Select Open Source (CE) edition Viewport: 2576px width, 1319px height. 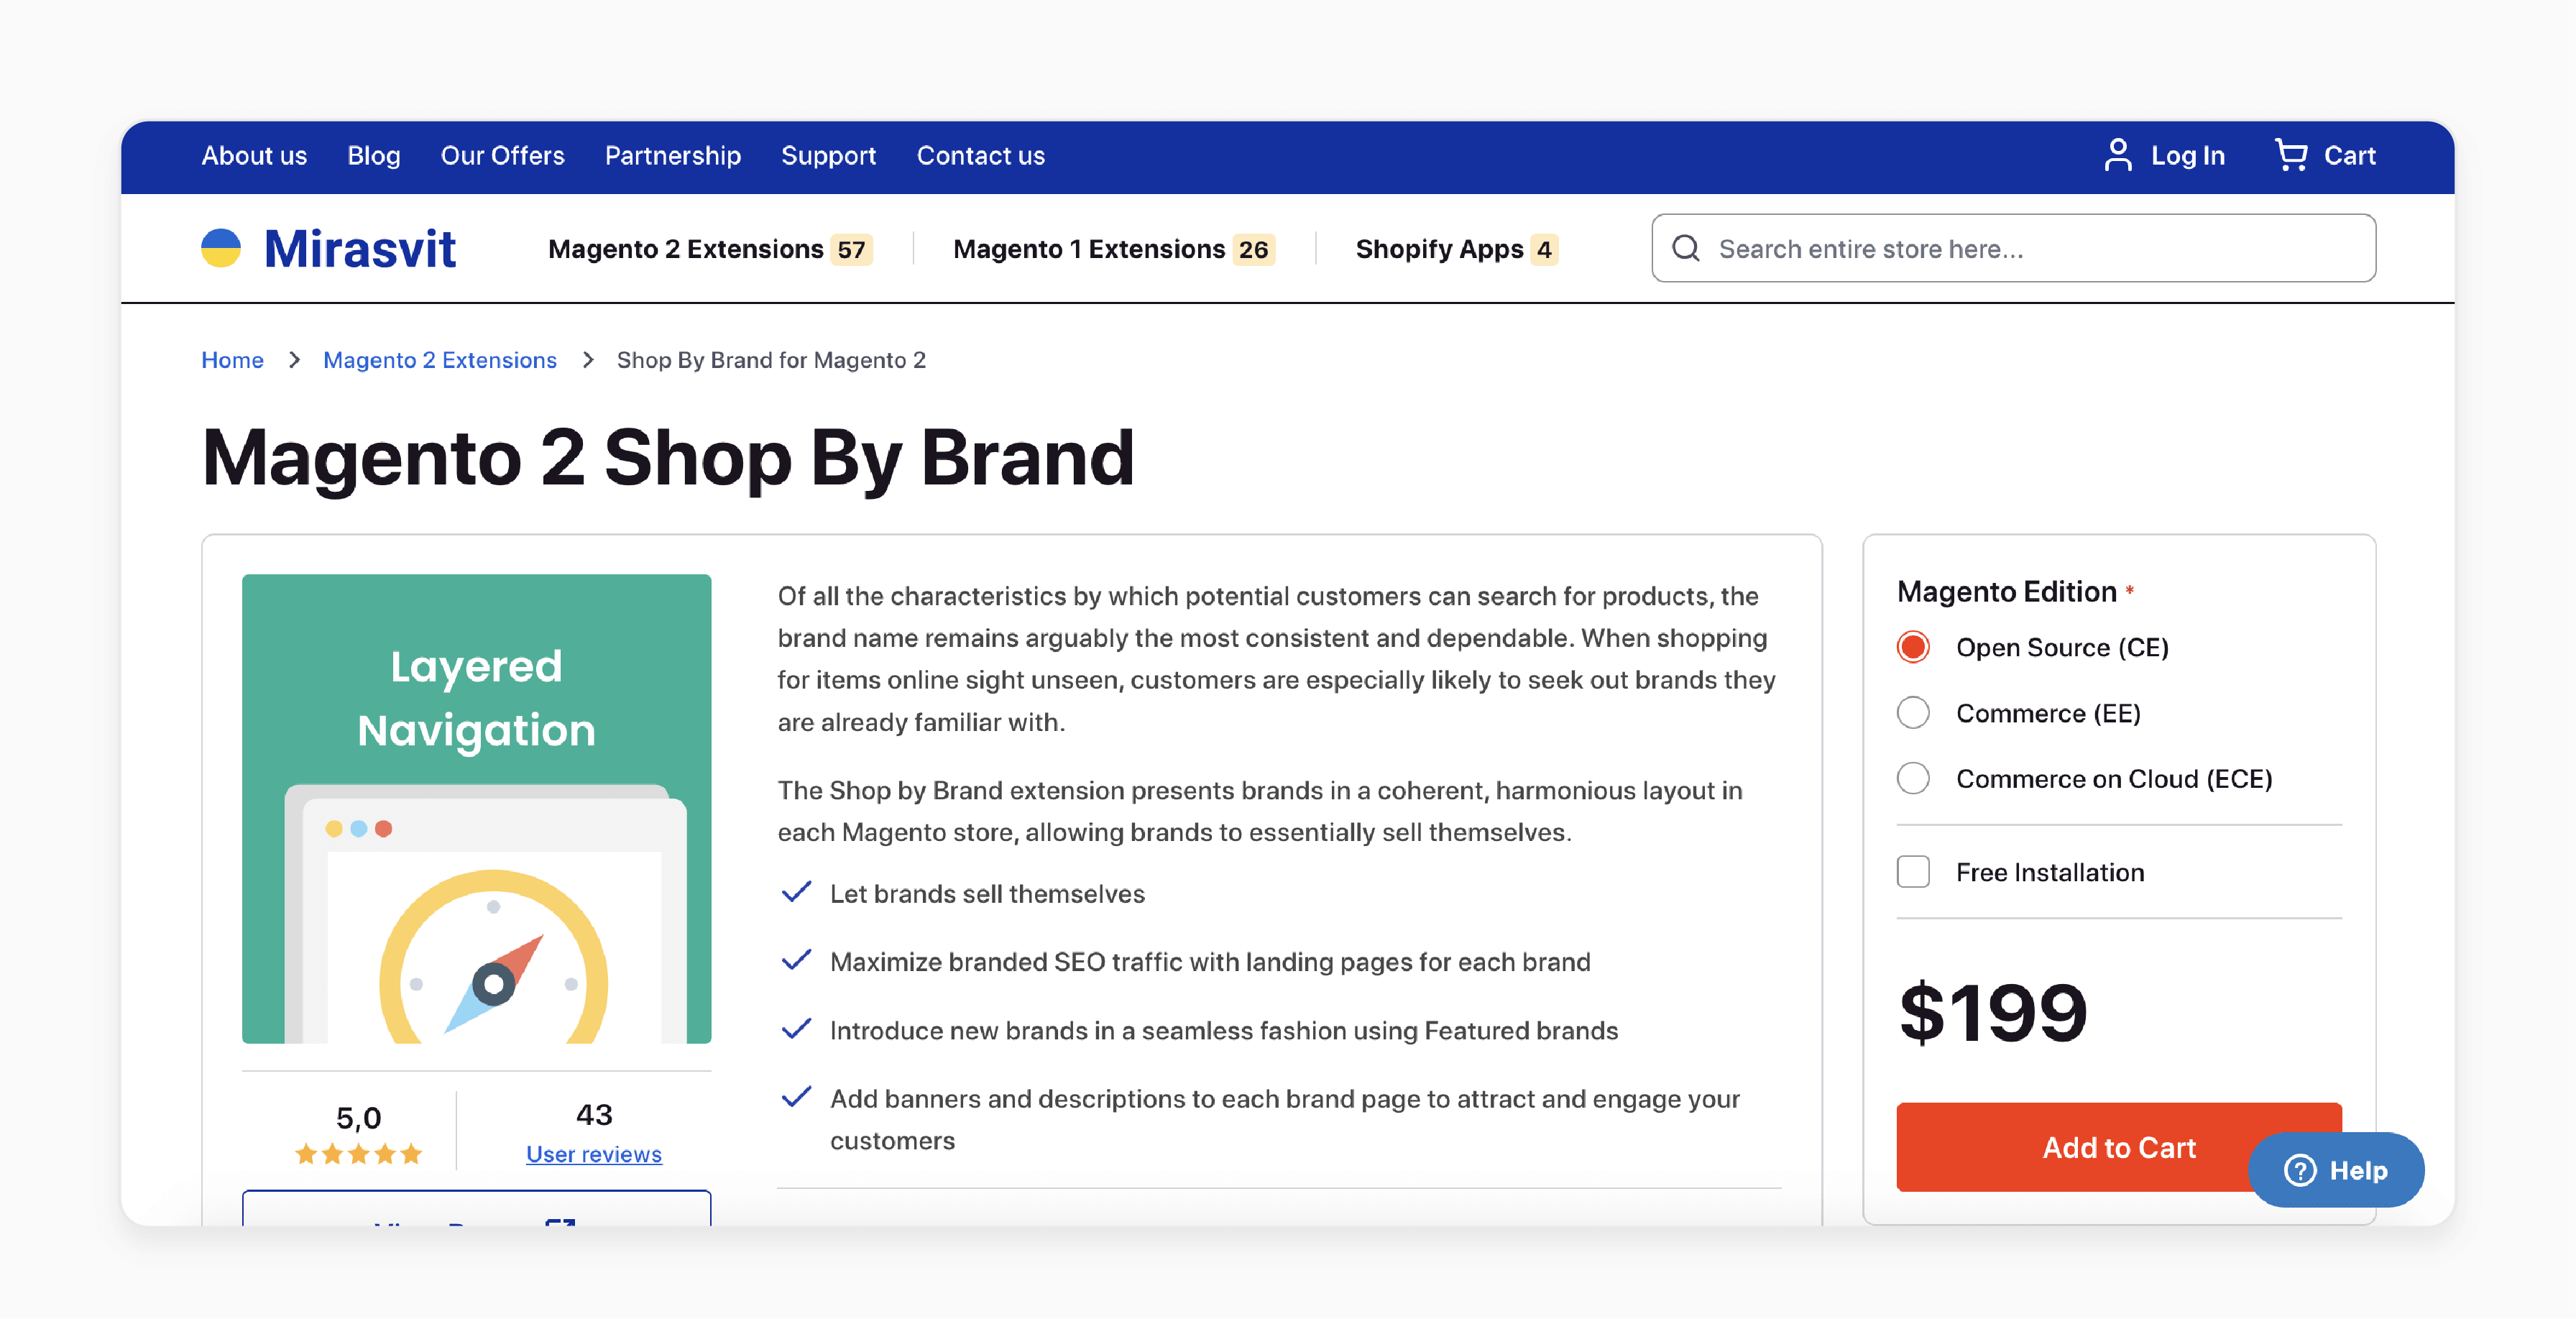click(x=1913, y=647)
